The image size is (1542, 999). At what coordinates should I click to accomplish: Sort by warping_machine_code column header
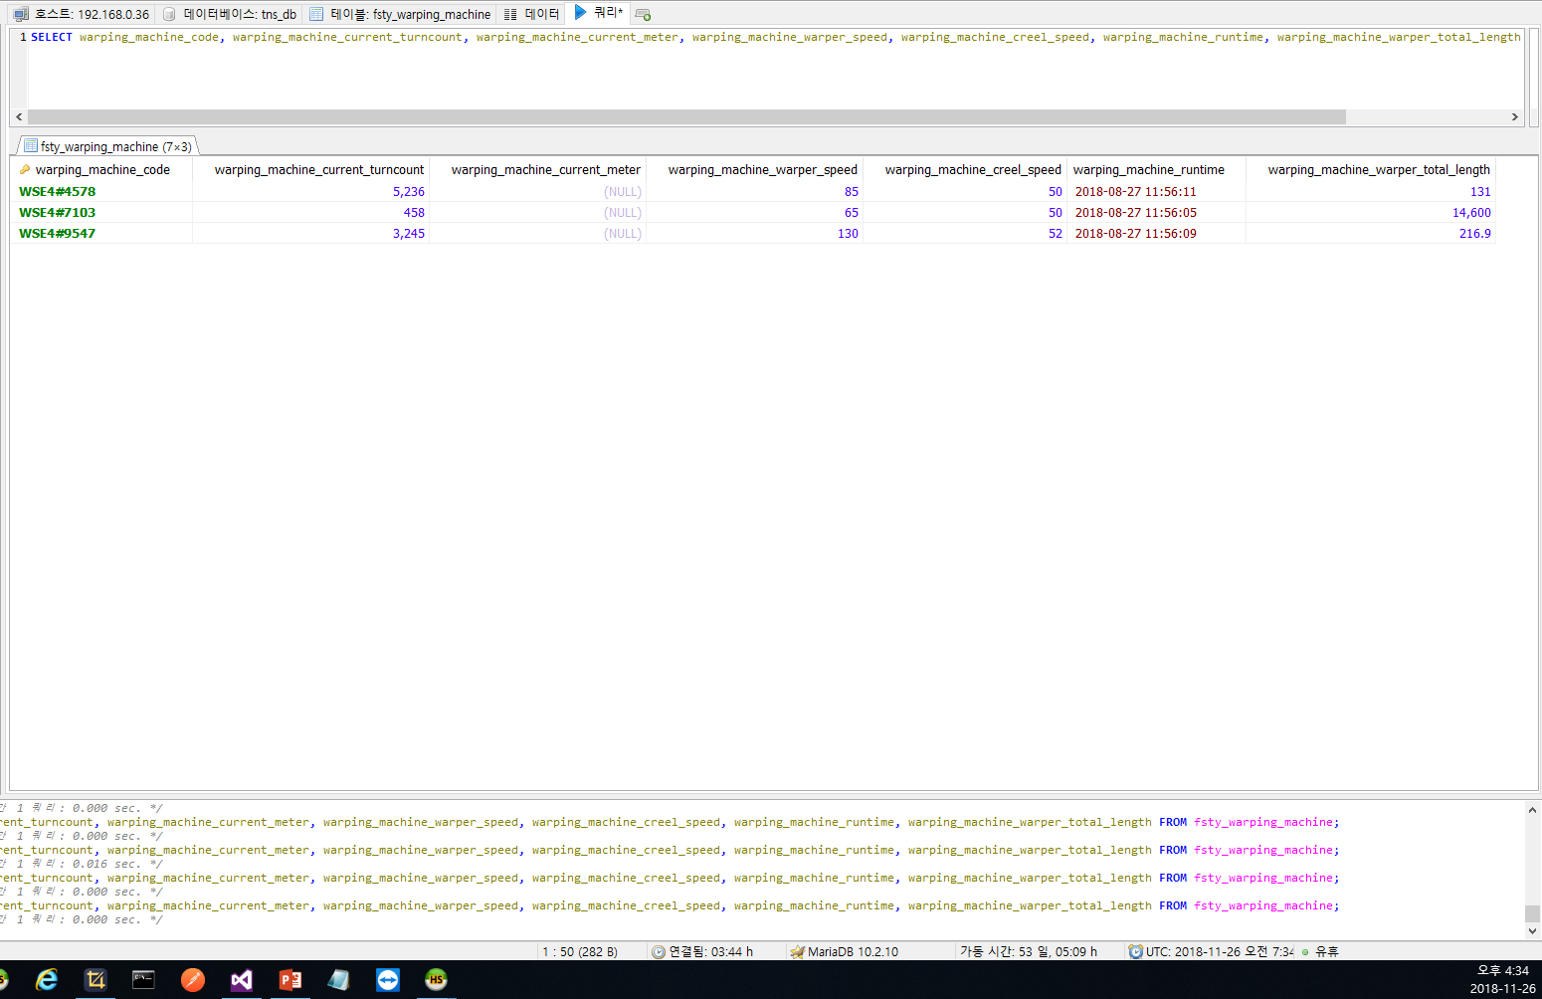click(x=102, y=170)
